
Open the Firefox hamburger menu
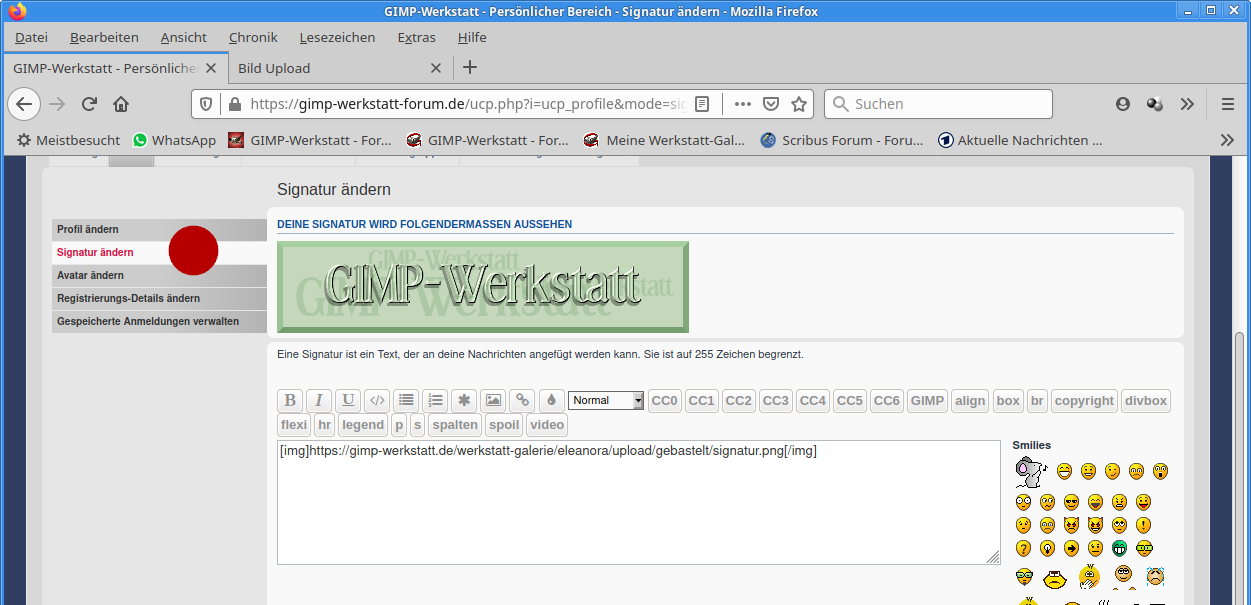pos(1228,104)
